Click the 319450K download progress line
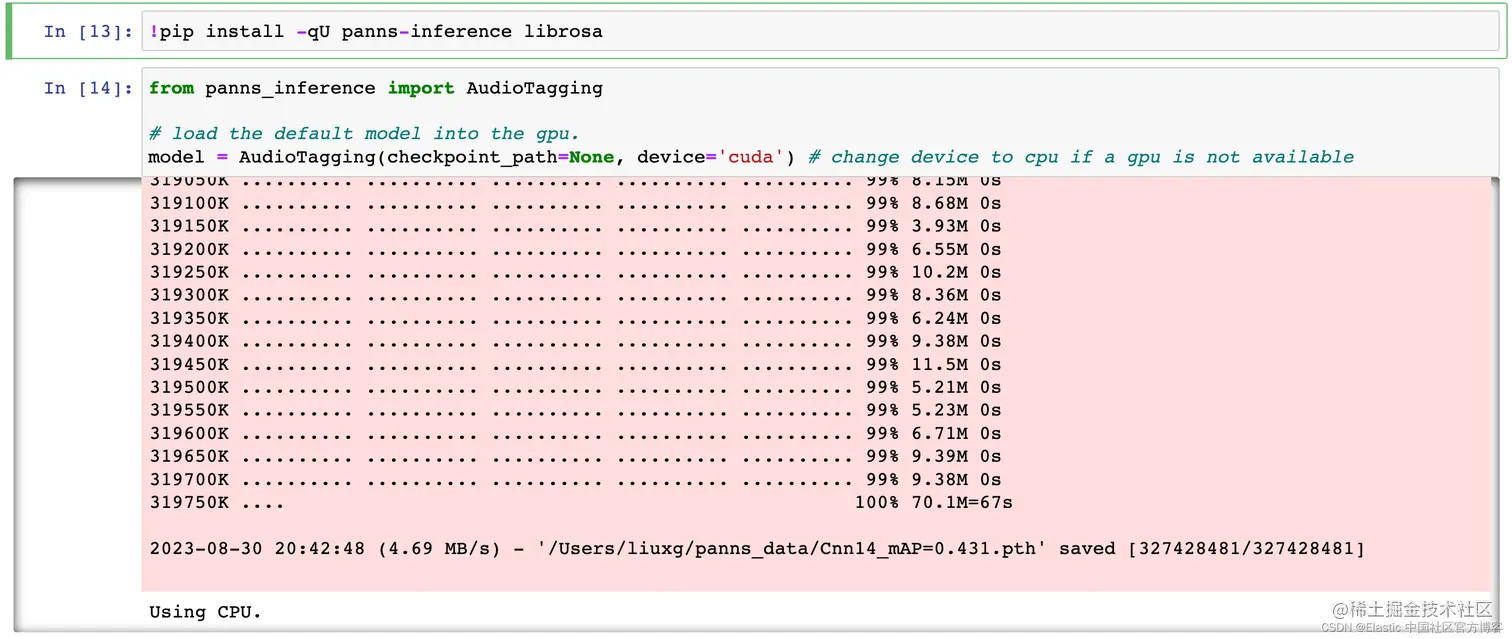This screenshot has height=639, width=1512. 575,364
